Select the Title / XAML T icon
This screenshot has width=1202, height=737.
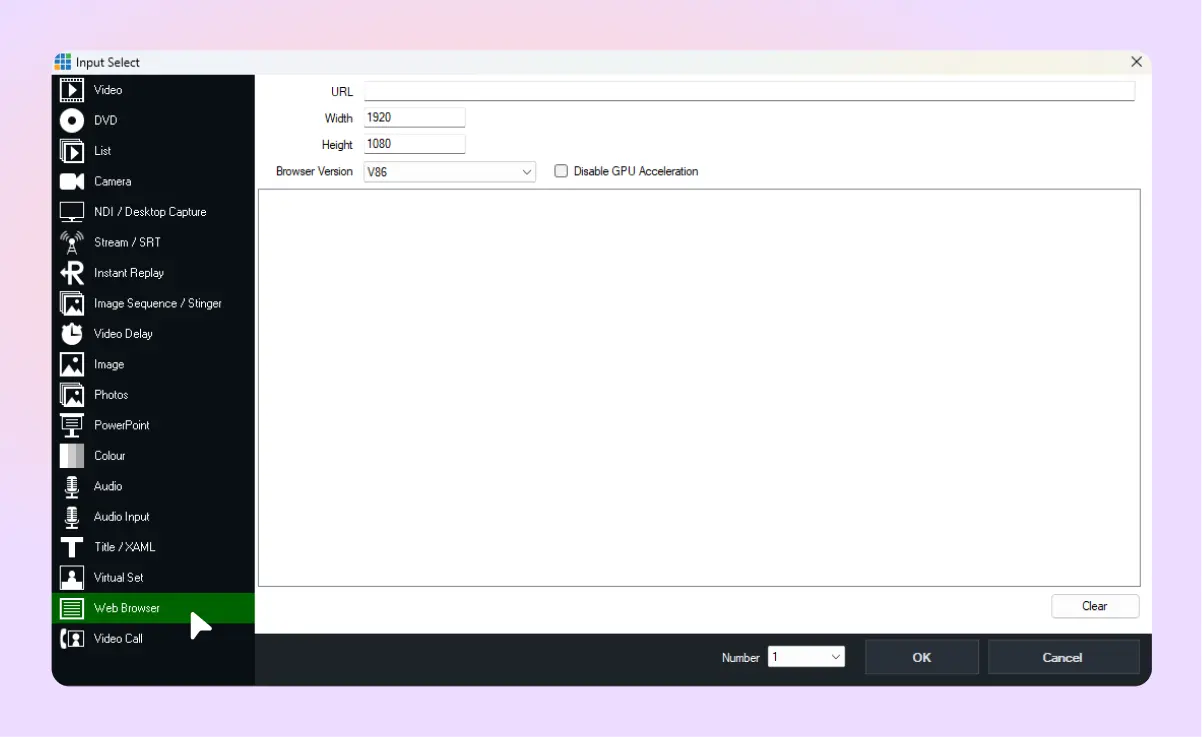pyautogui.click(x=72, y=548)
